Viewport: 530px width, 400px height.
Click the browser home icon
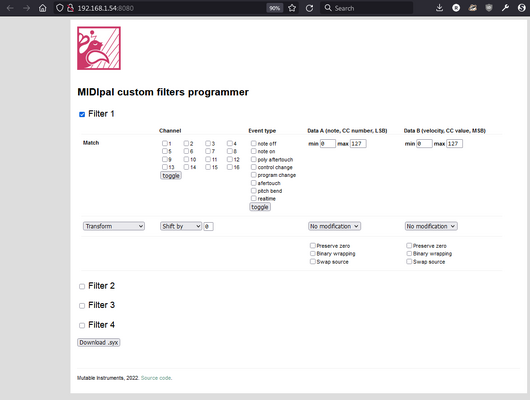point(43,8)
